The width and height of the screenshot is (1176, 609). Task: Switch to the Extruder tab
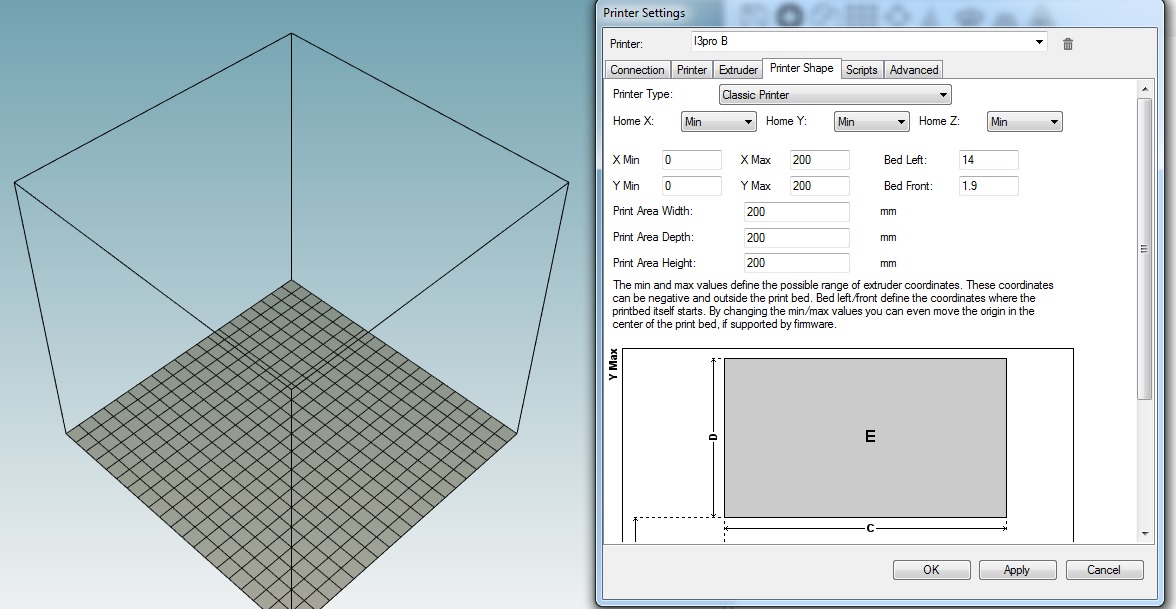click(x=738, y=70)
